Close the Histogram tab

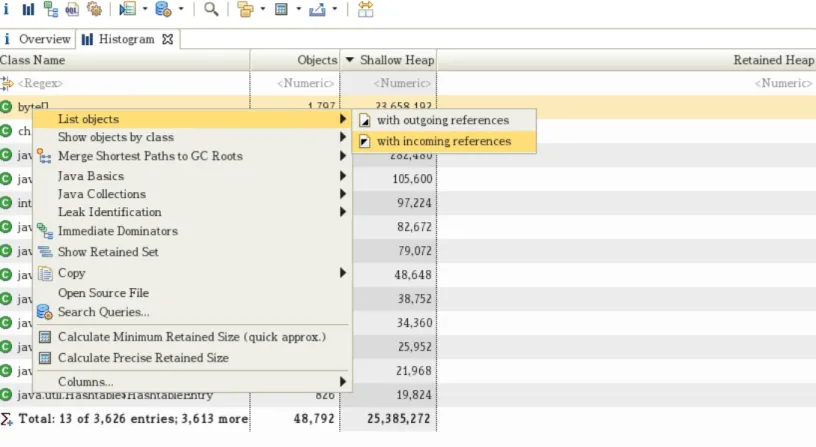pos(168,39)
